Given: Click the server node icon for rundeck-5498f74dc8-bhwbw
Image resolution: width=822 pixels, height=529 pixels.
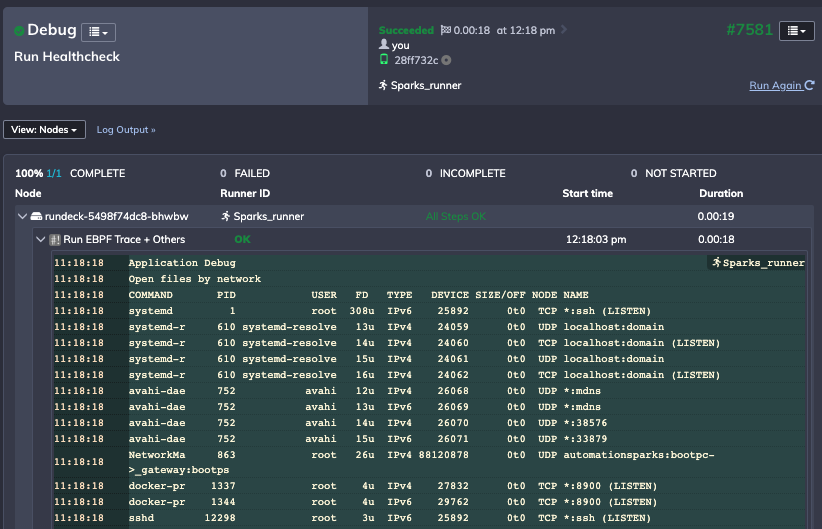Looking at the screenshot, I should (36, 216).
